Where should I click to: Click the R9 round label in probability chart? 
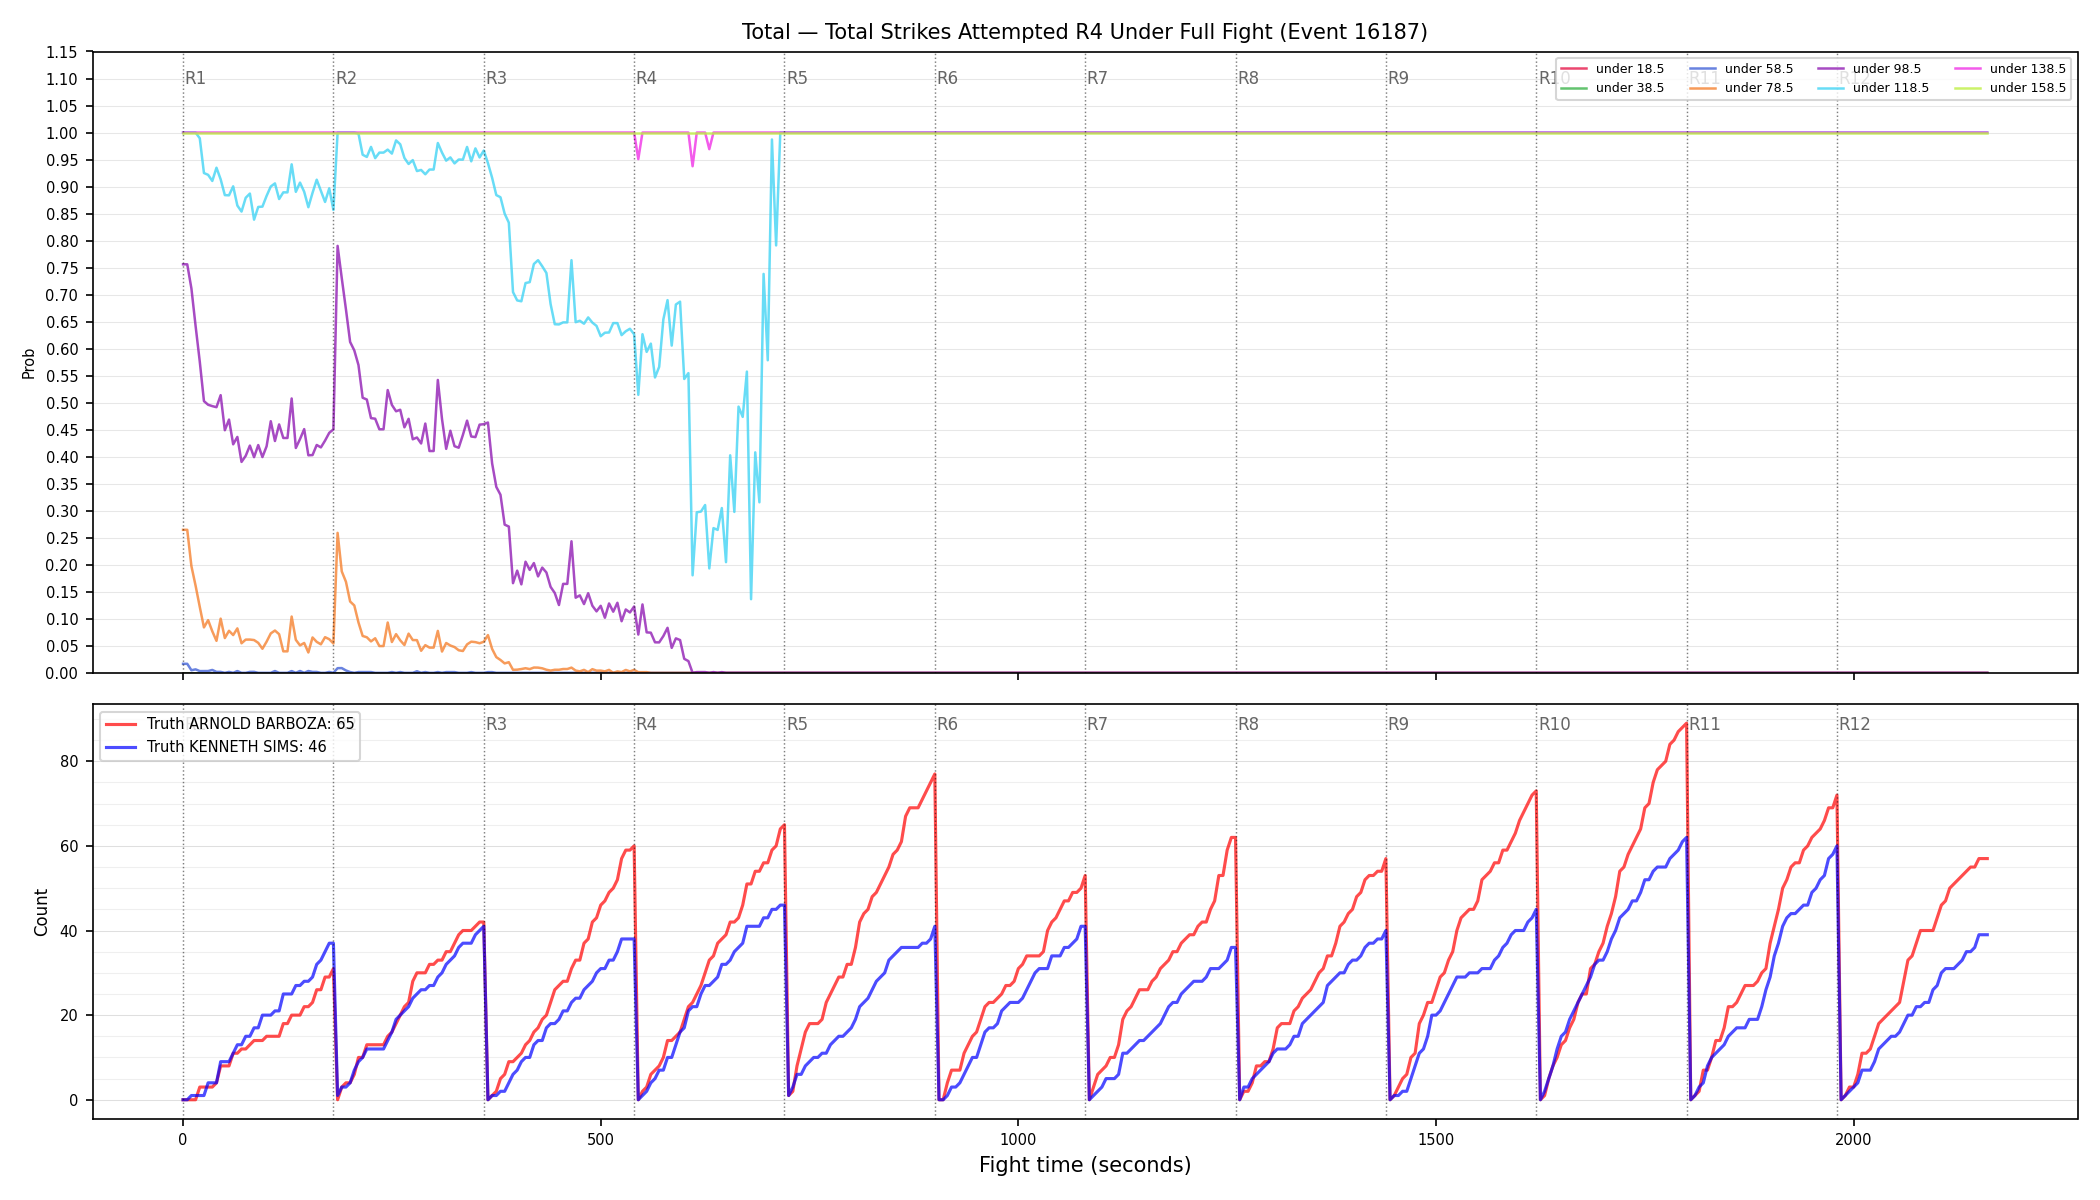click(1398, 78)
